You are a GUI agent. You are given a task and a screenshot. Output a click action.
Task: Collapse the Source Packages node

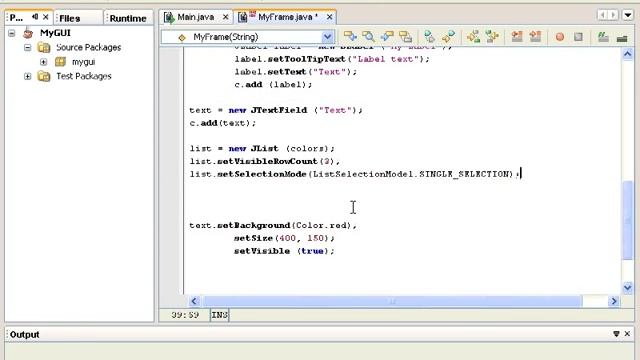point(27,47)
